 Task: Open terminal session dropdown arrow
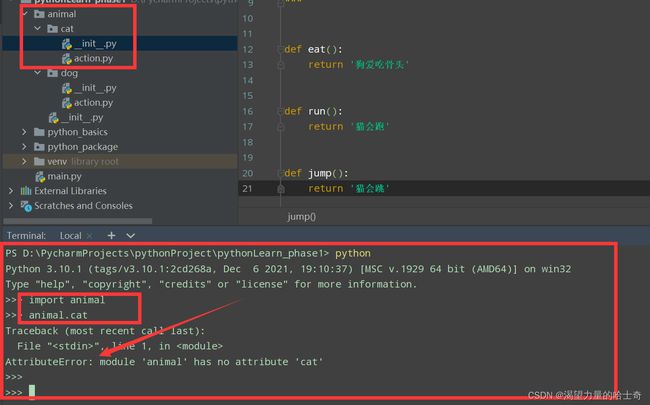[131, 235]
